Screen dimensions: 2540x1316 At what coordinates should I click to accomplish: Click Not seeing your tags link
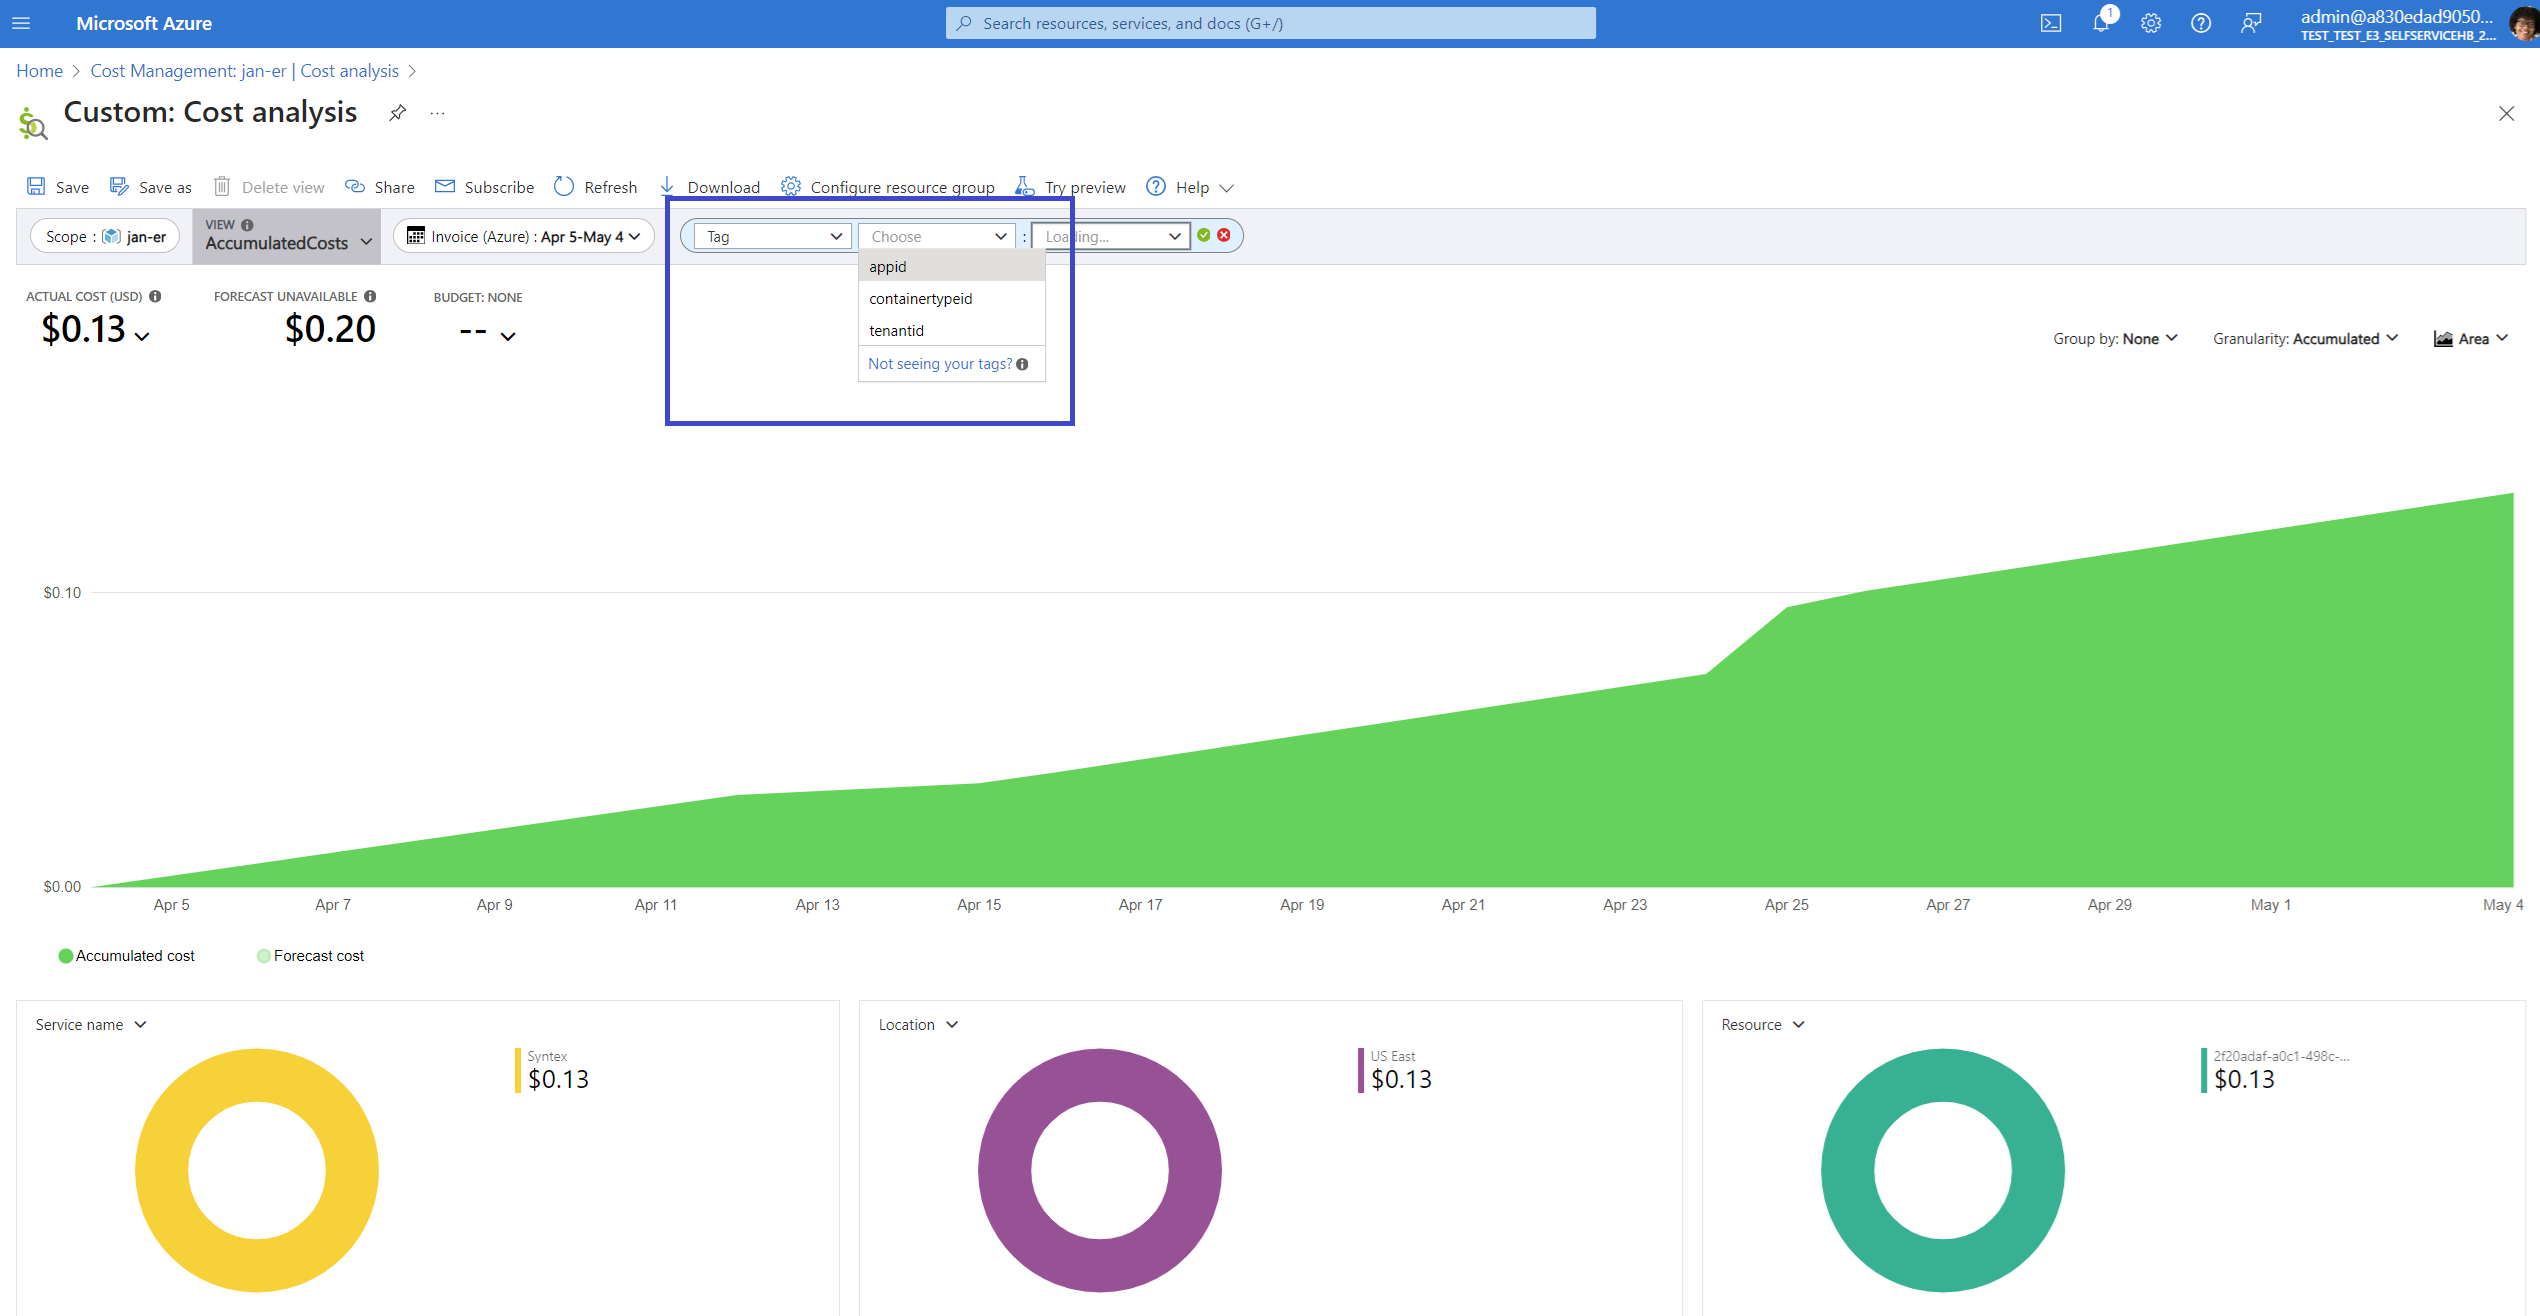coord(939,364)
